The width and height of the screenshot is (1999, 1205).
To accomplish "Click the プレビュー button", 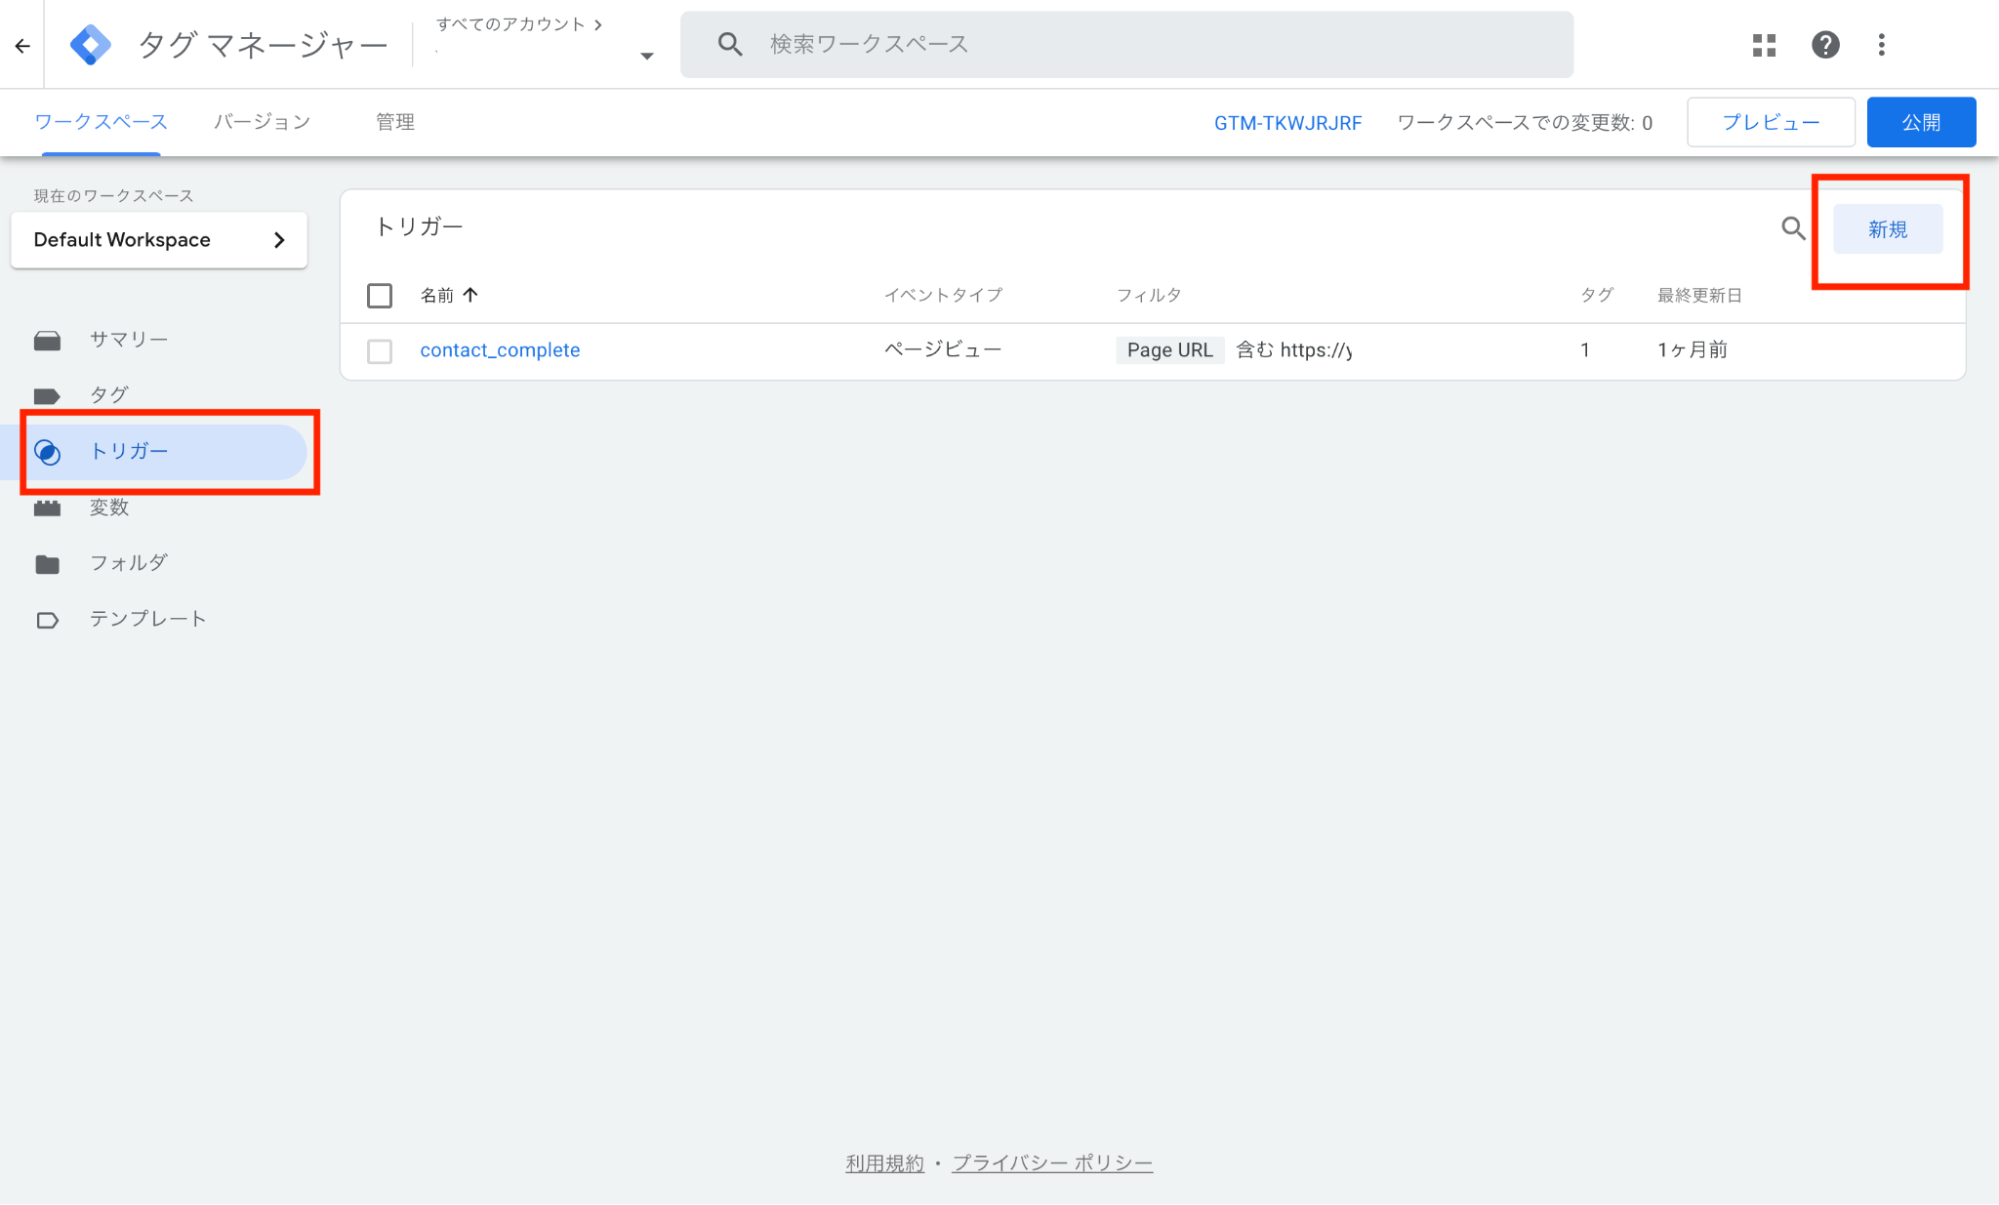I will coord(1771,122).
